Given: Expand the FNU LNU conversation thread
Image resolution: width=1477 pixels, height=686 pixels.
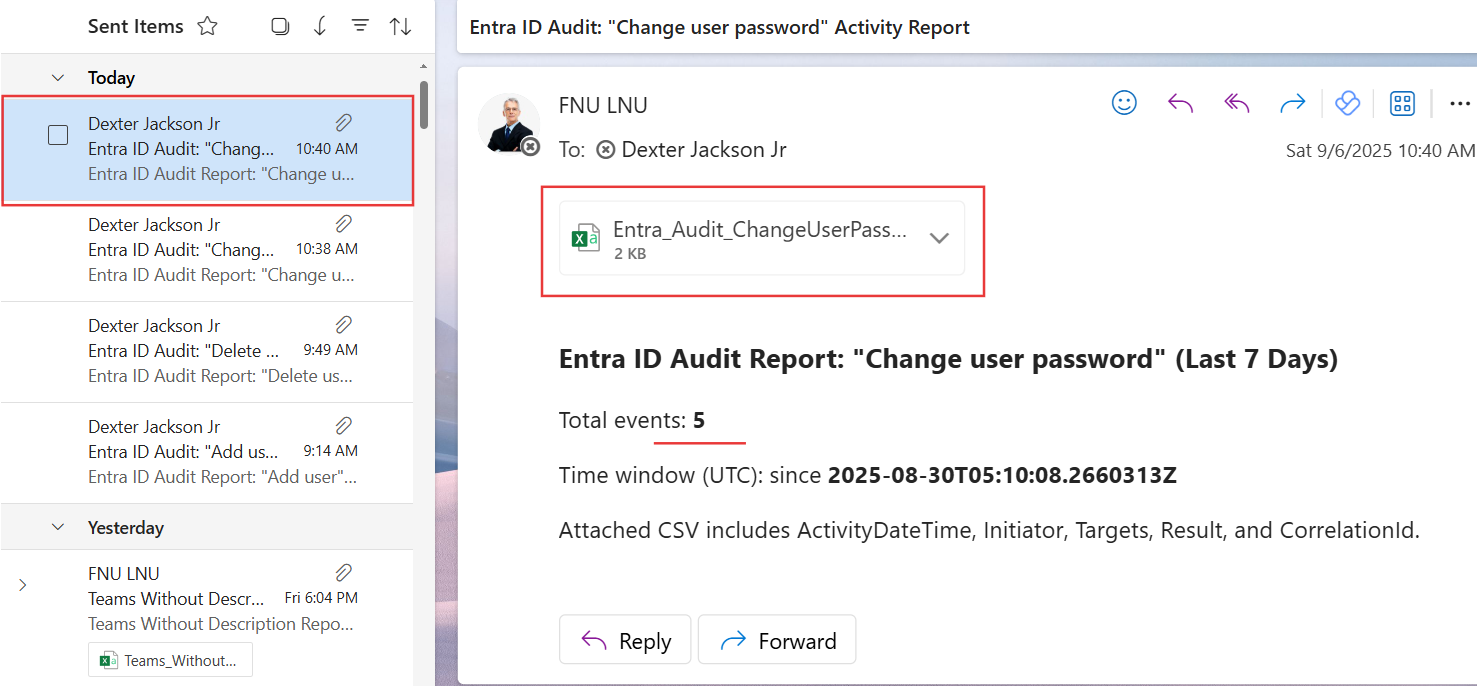Looking at the screenshot, I should pyautogui.click(x=22, y=585).
